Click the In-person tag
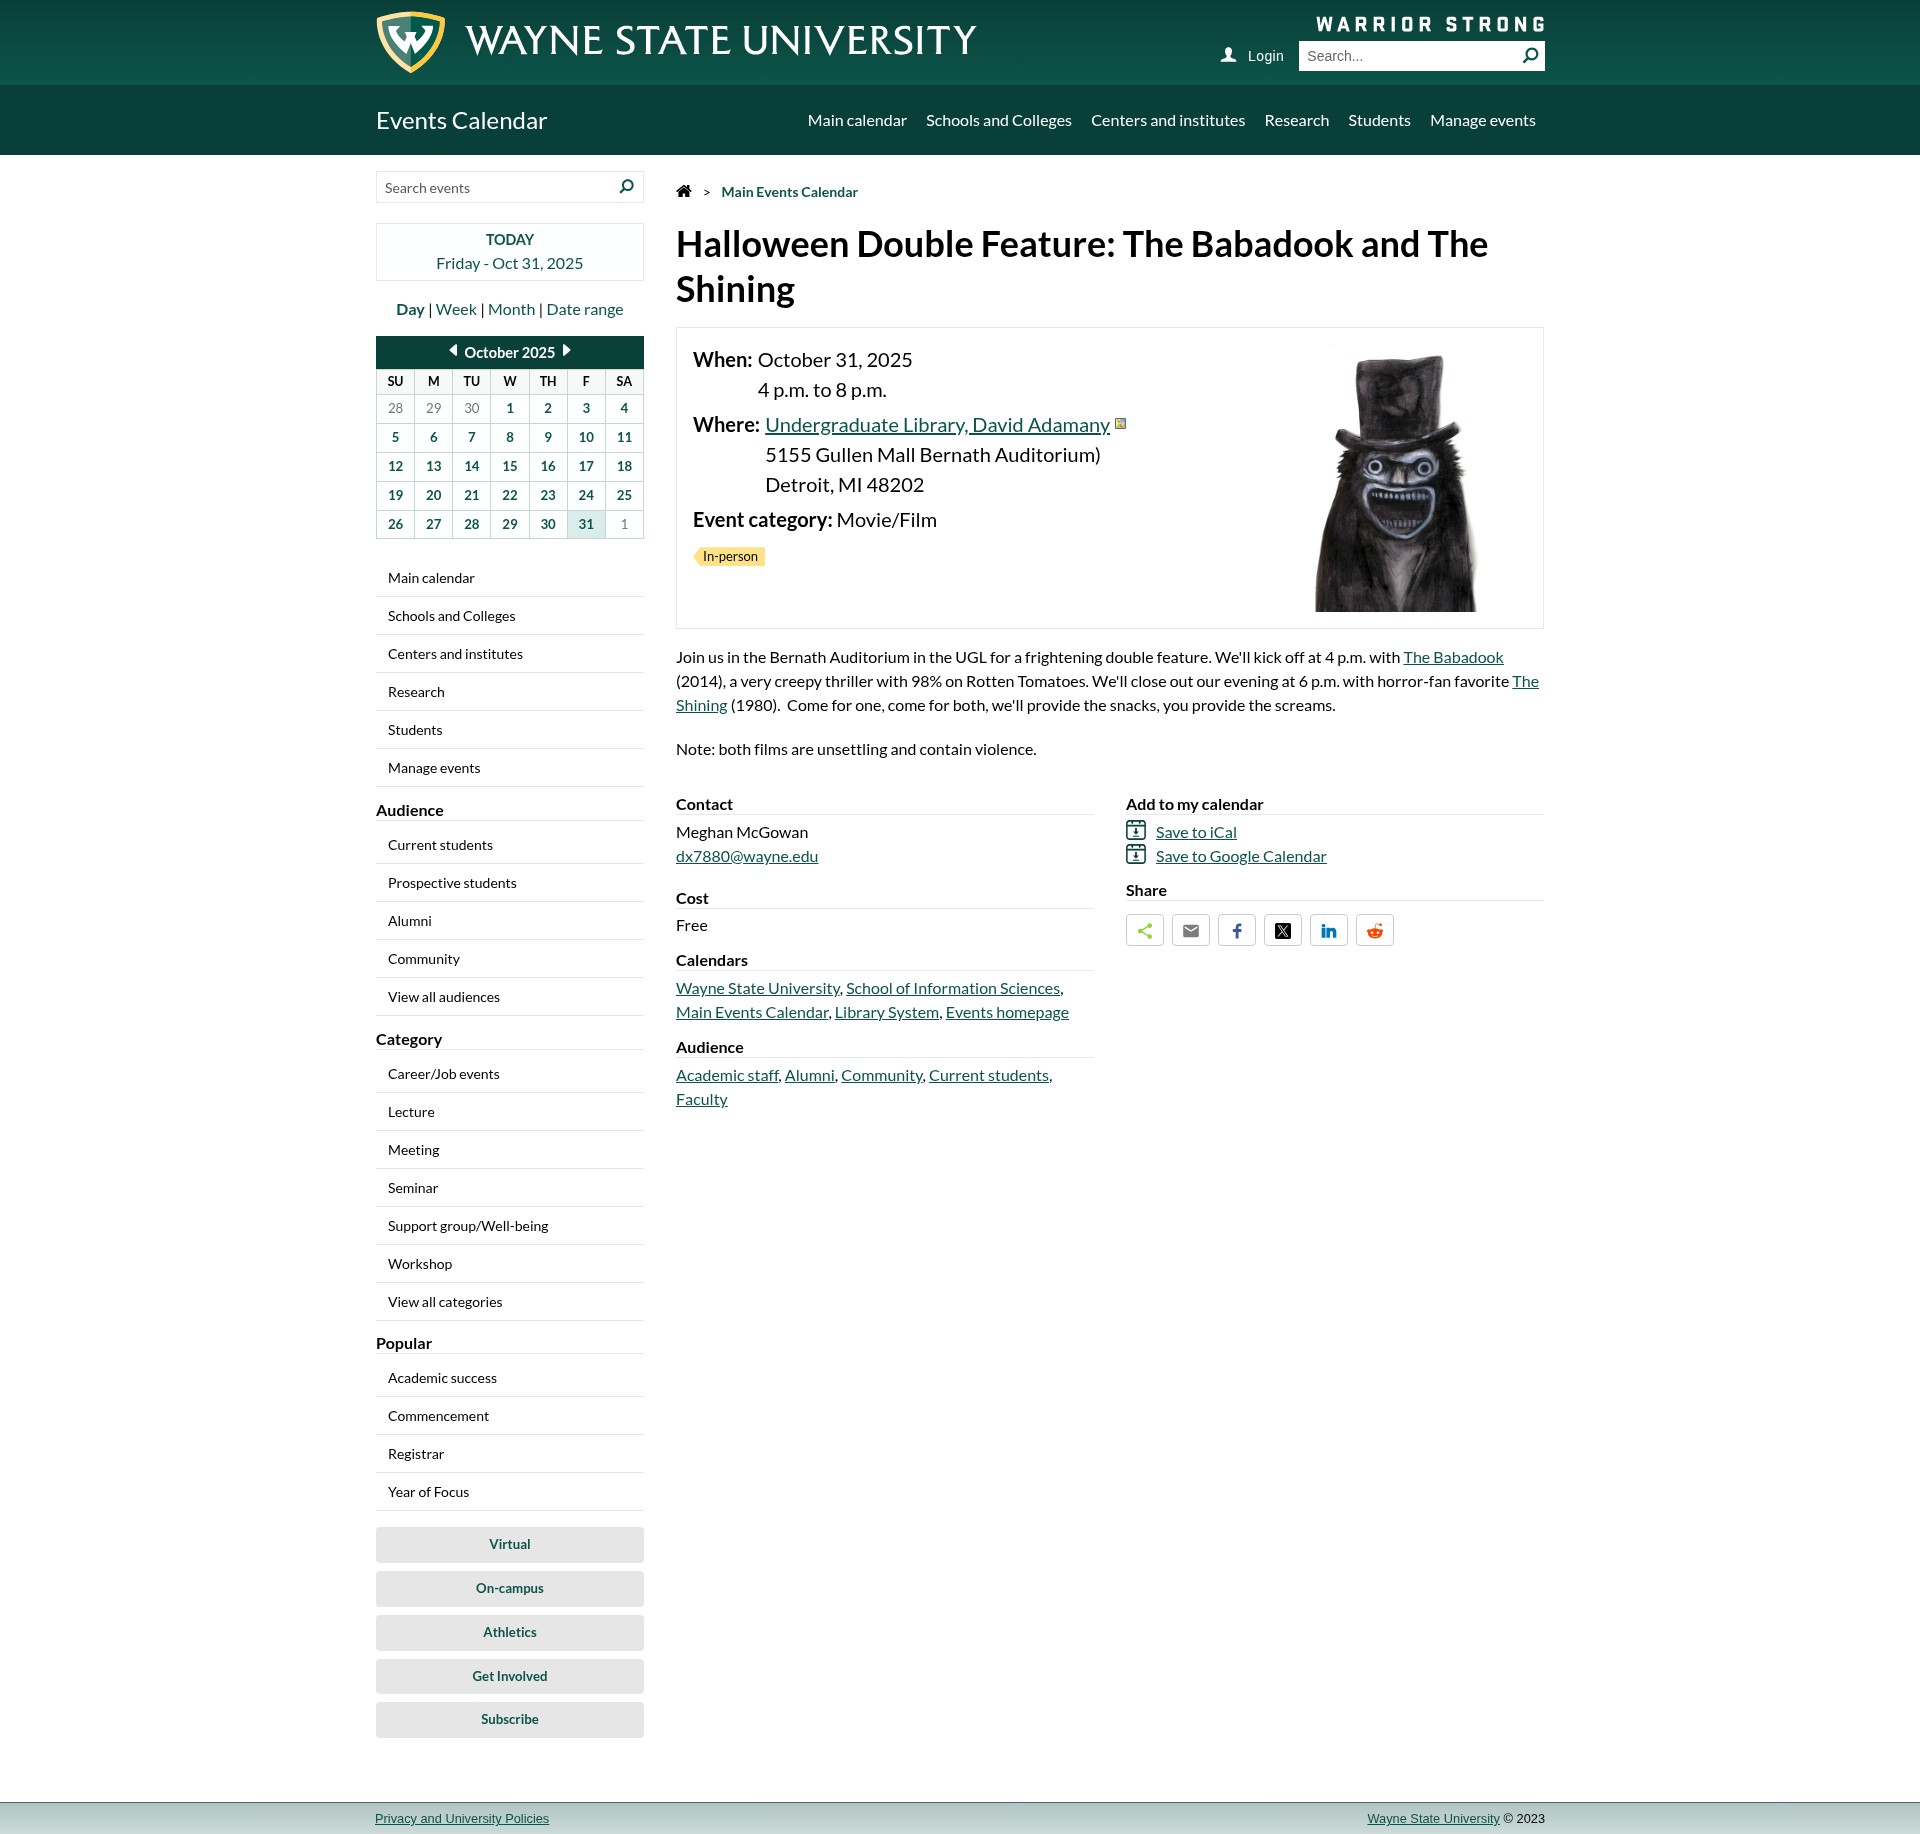The height and width of the screenshot is (1834, 1920). pyautogui.click(x=729, y=556)
